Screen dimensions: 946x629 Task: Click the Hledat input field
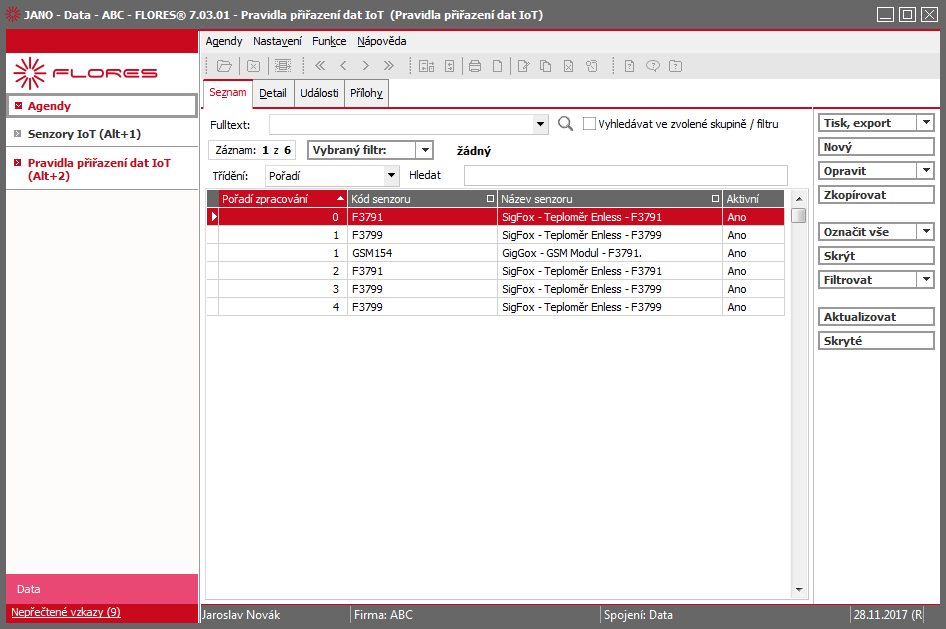tap(626, 175)
